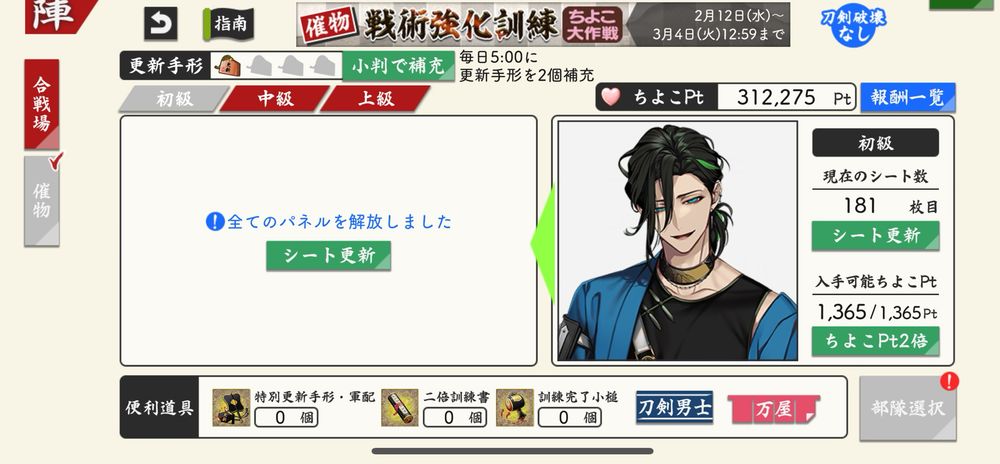Open the 合戦場 side tab
Screen dimensions: 1000x464
click(x=42, y=105)
